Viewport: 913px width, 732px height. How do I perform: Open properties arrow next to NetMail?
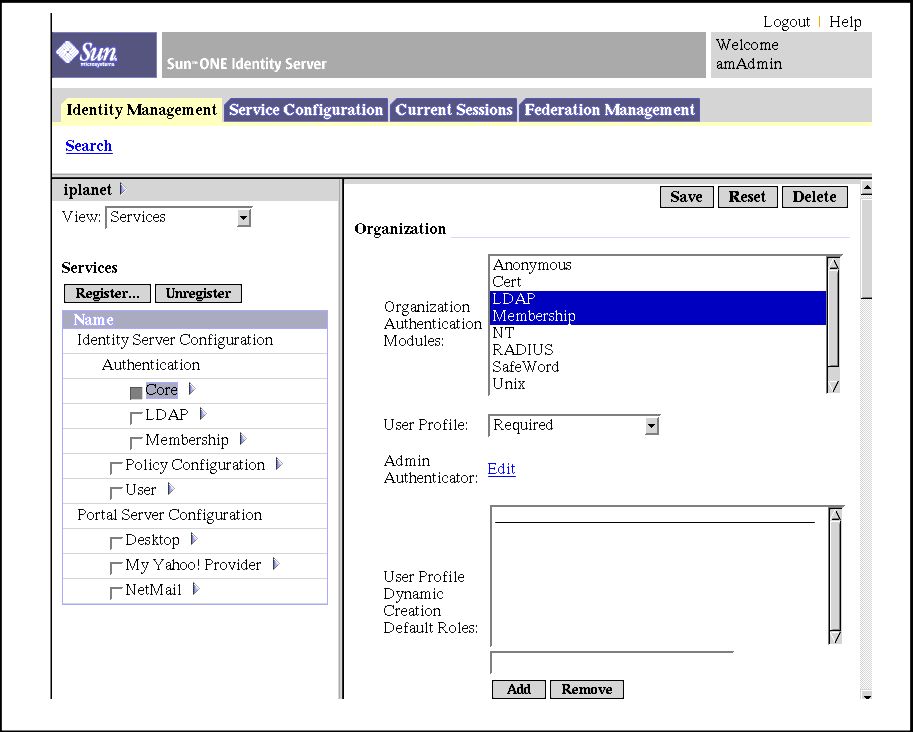coord(196,589)
